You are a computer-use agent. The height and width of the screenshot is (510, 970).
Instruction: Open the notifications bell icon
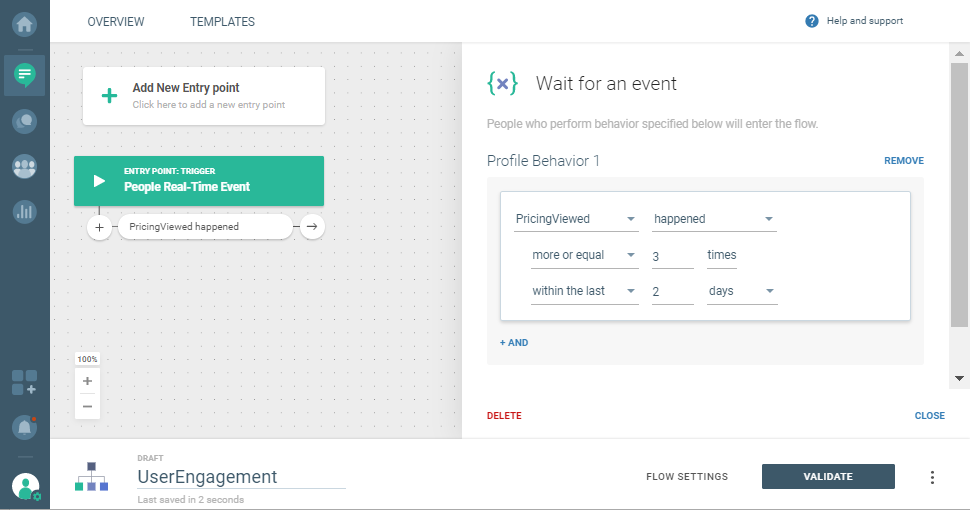[24, 427]
